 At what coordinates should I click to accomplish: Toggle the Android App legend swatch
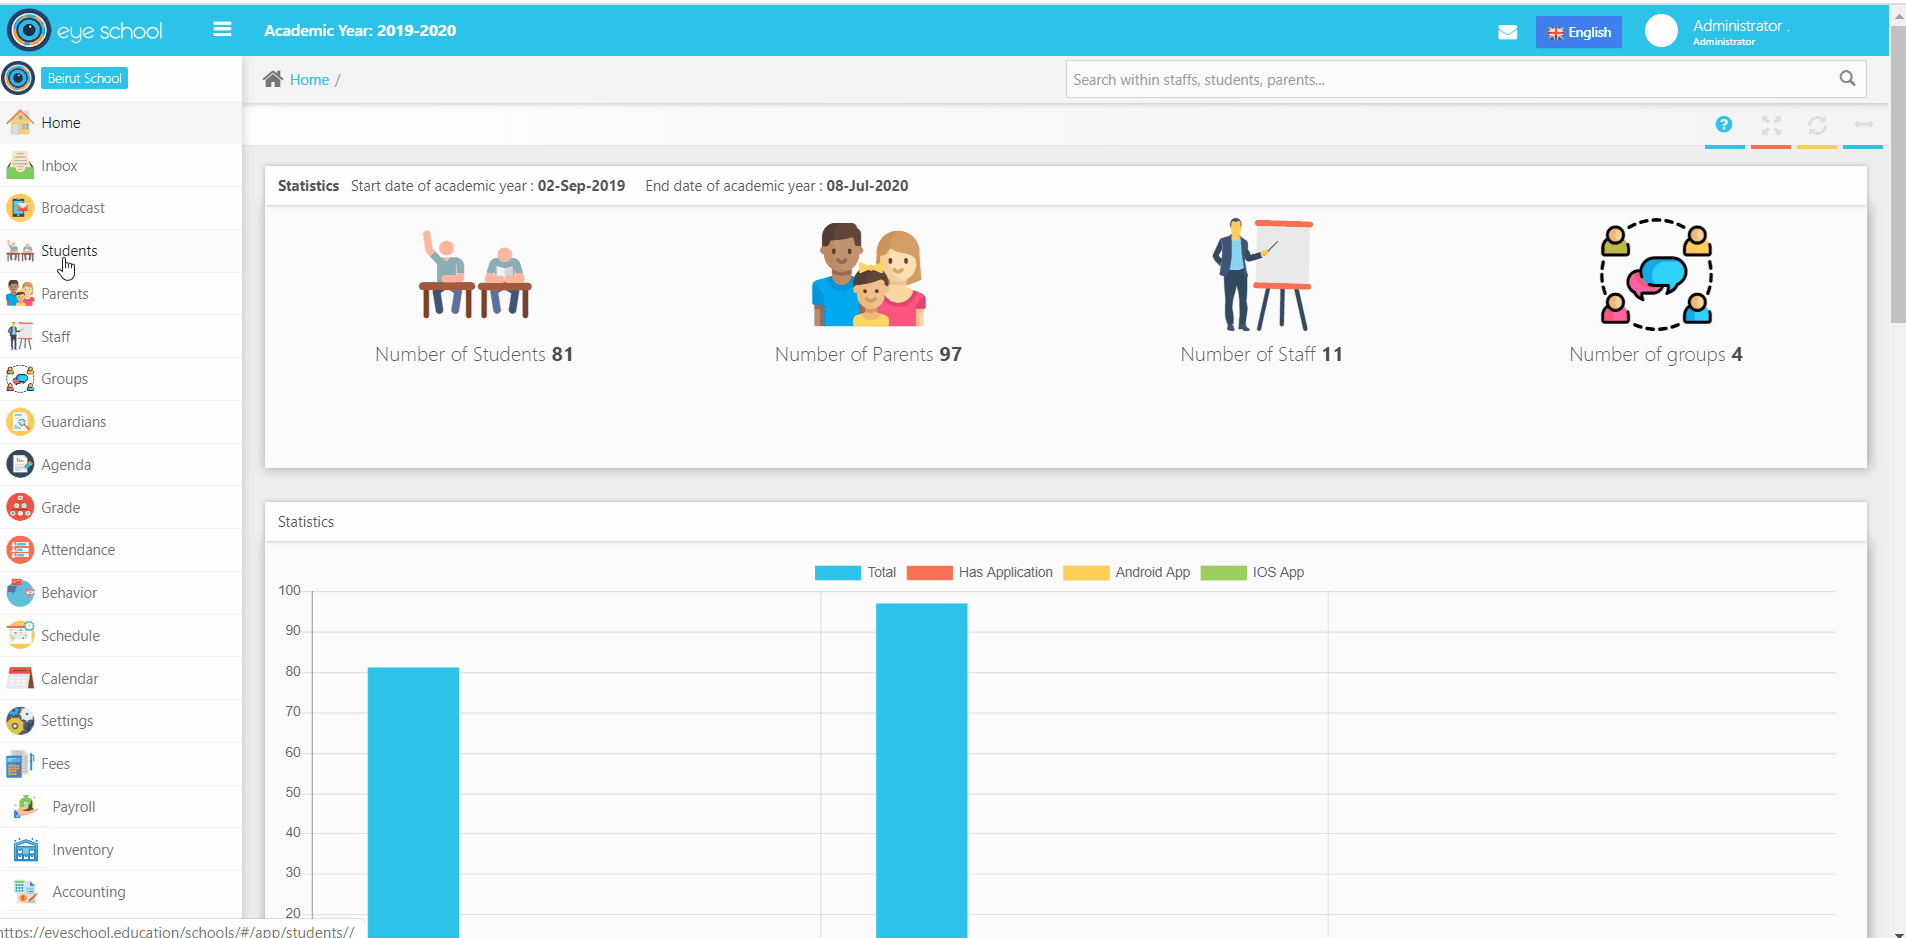pyautogui.click(x=1086, y=573)
